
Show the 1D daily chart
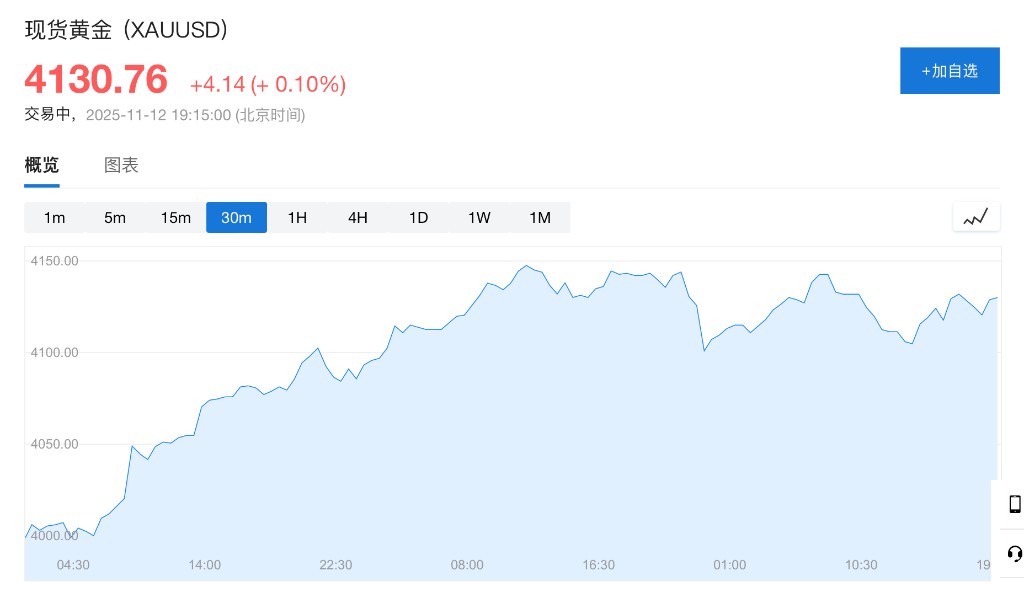click(x=418, y=217)
